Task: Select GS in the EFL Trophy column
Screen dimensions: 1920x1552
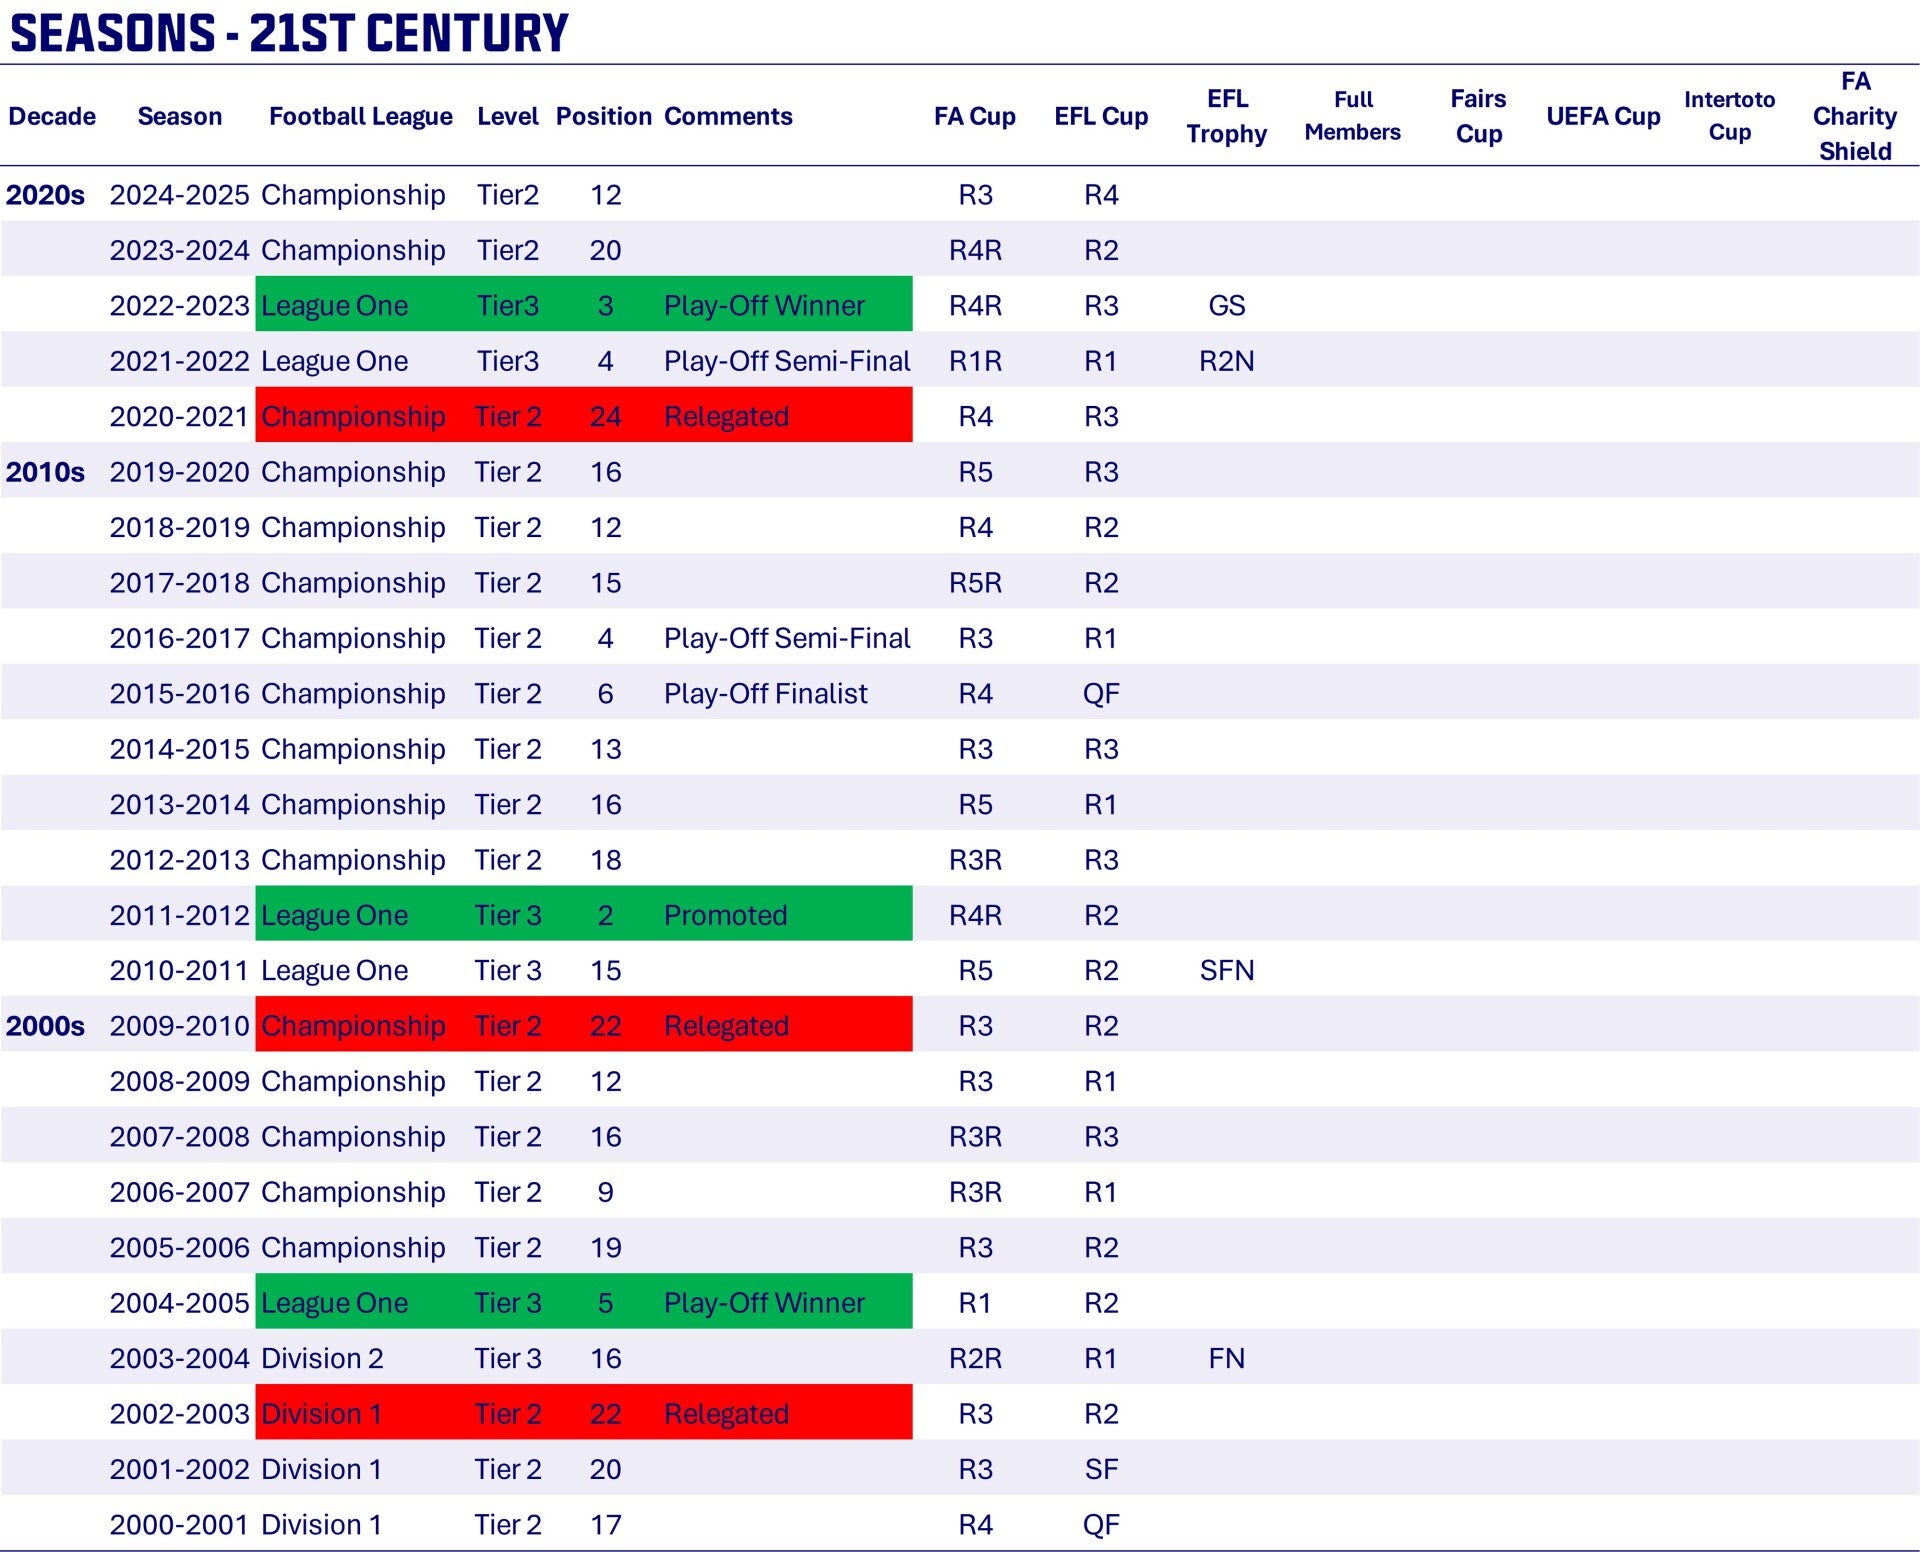Action: [1227, 305]
